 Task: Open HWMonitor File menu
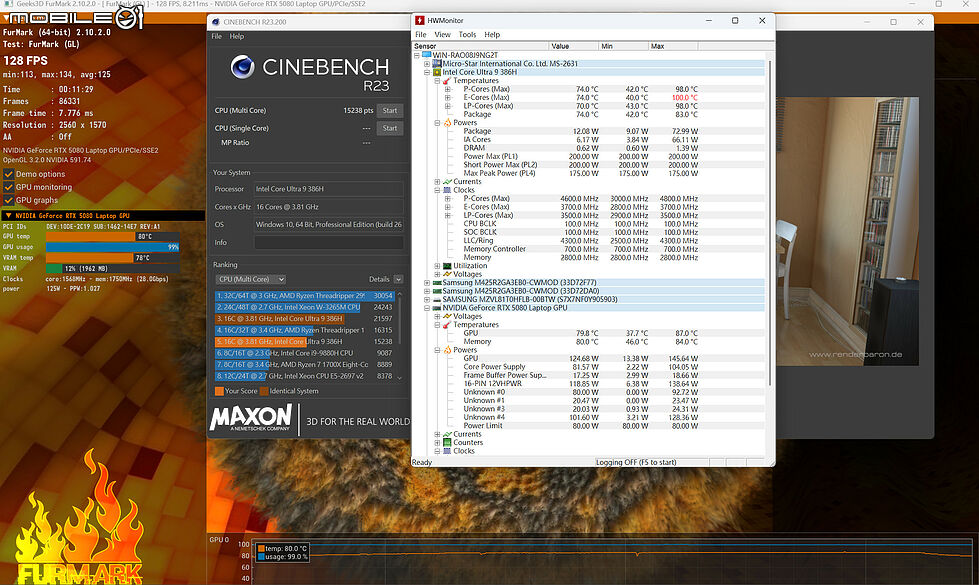point(421,34)
